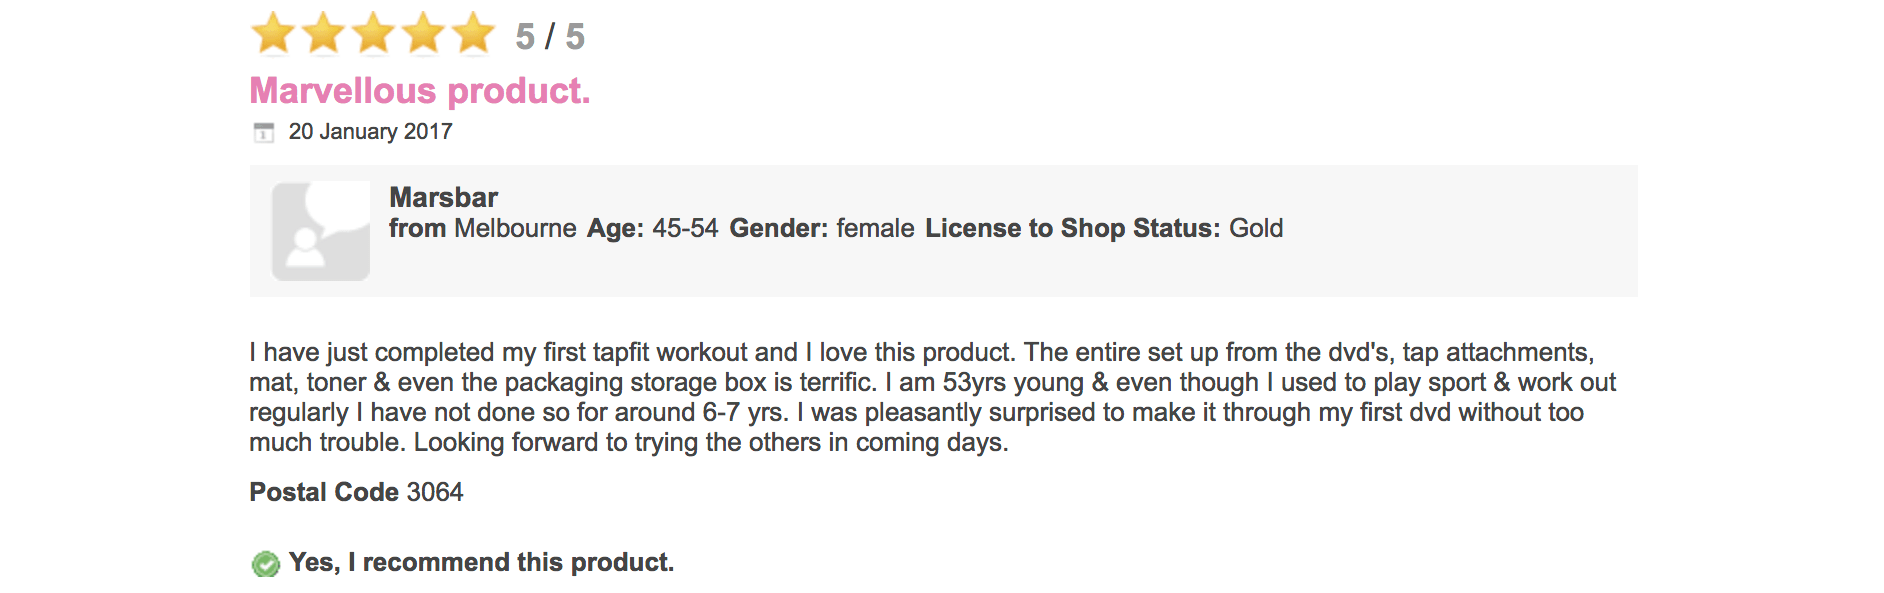Viewport: 1884px width, 593px height.
Task: Click the 20 January 2017 date
Action: [370, 132]
